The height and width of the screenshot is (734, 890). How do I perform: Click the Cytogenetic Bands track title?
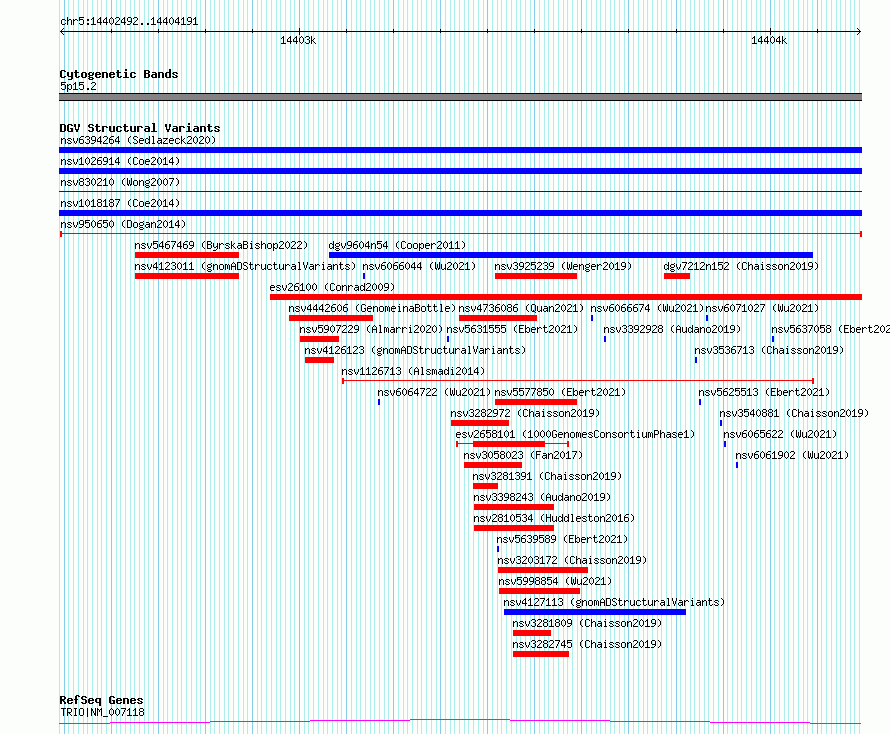click(x=119, y=74)
